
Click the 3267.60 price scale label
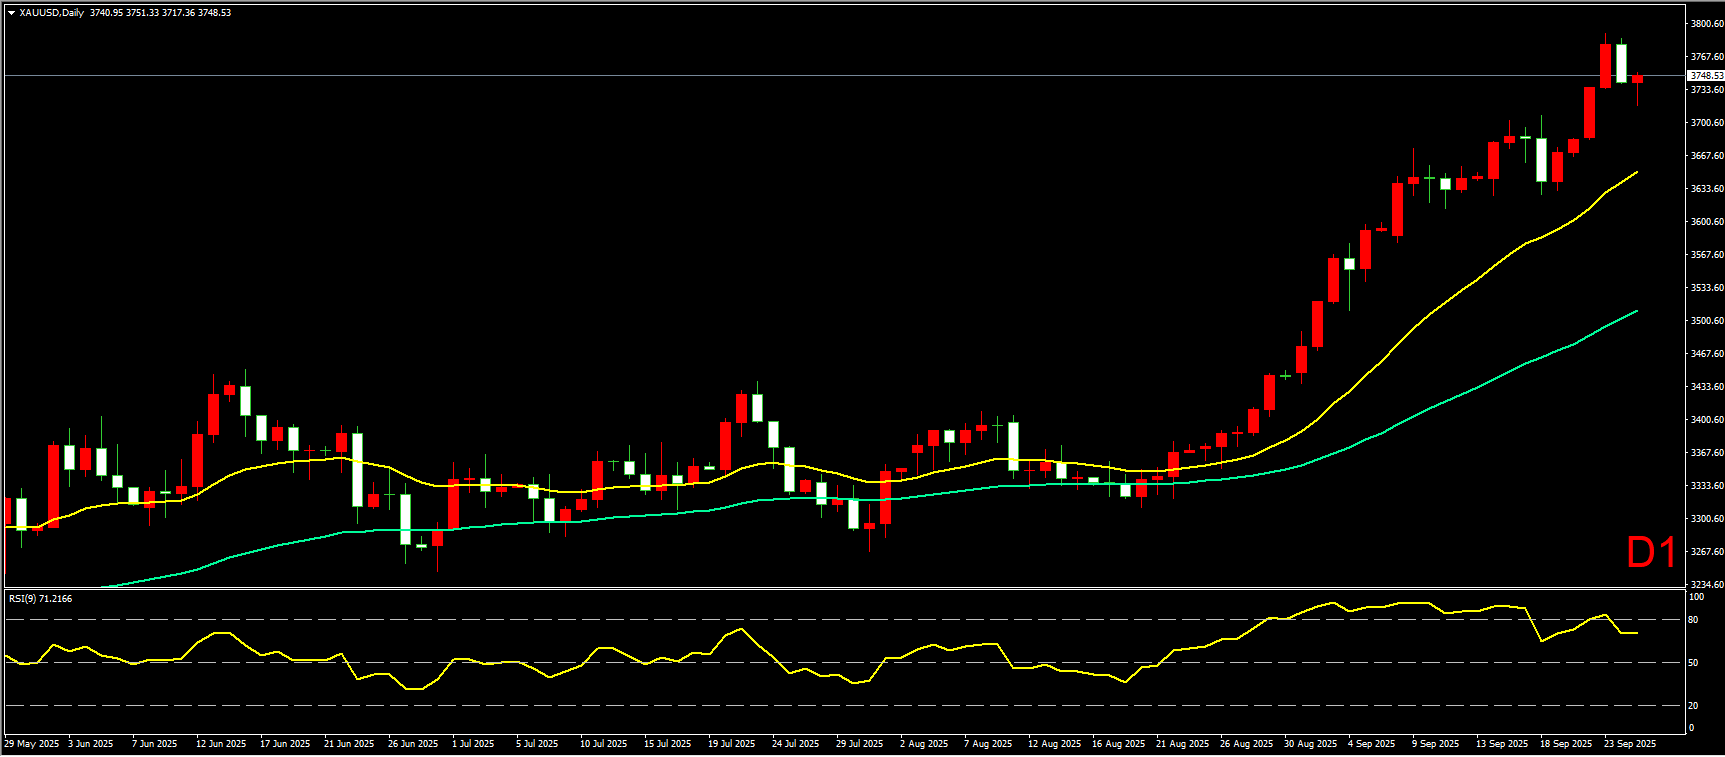pyautogui.click(x=1706, y=552)
